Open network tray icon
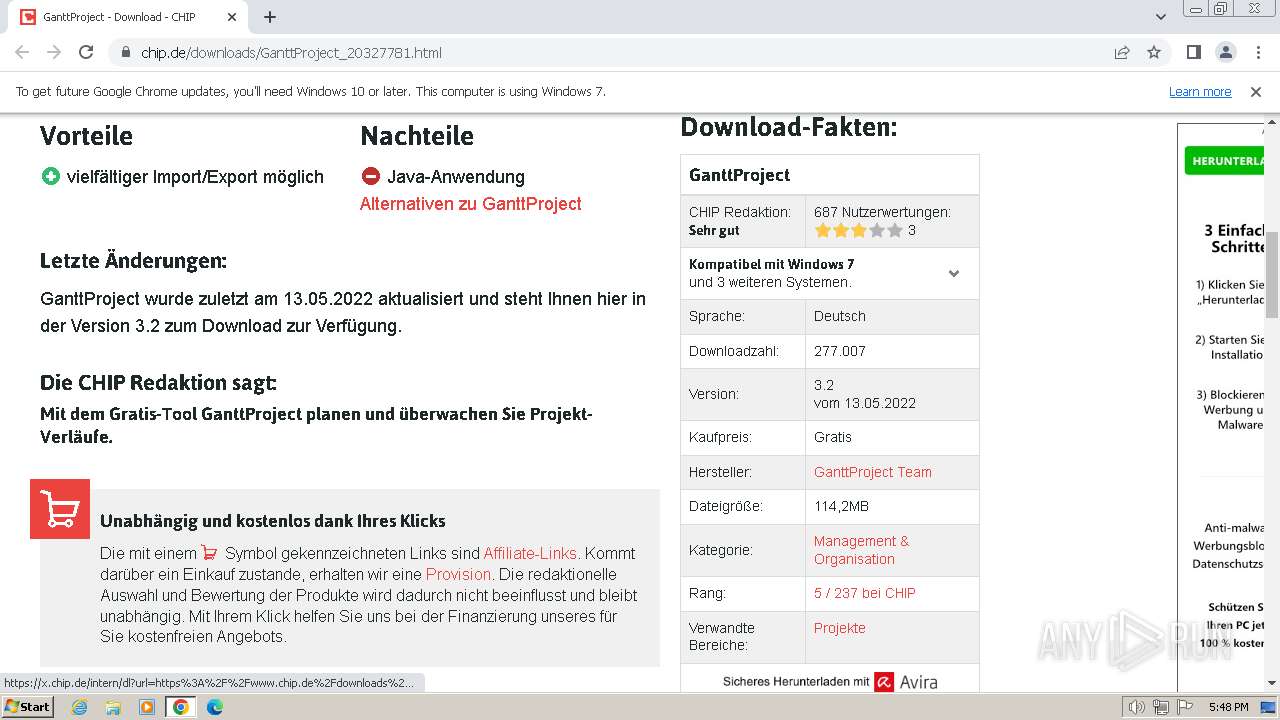1280x720 pixels. (1161, 707)
